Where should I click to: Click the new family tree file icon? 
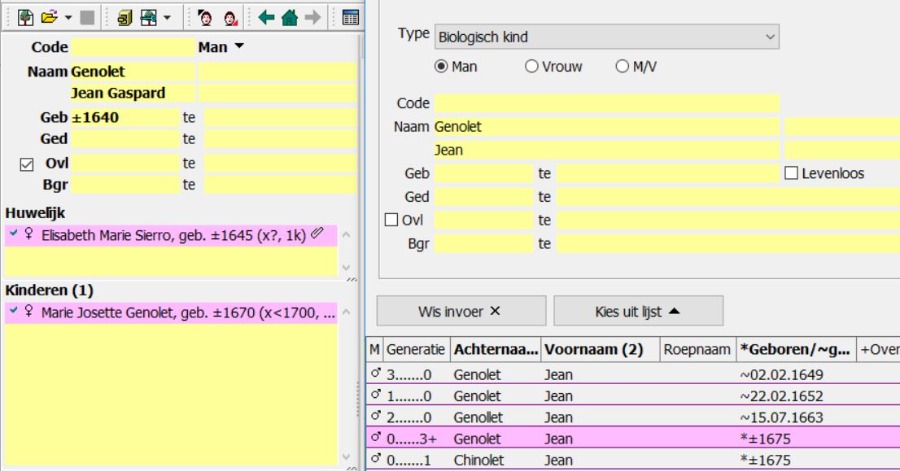point(26,17)
